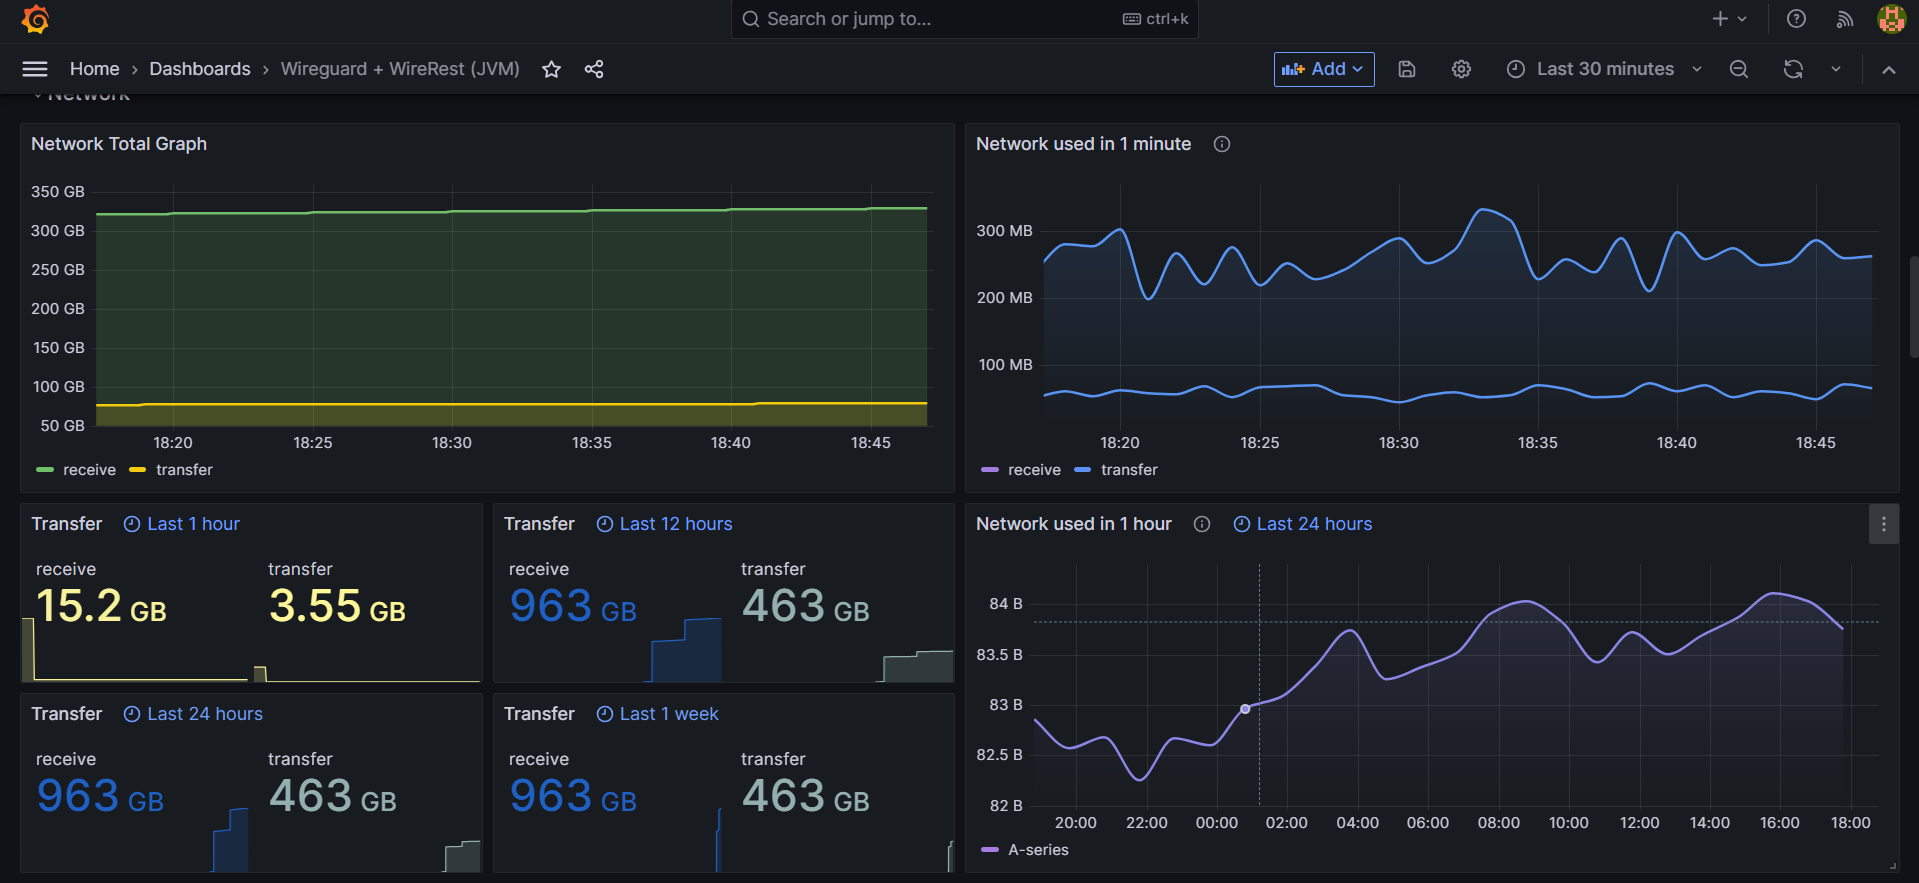Screen dimensions: 1919x883
Task: Toggle A-series in hourly network legend
Action: [1038, 850]
